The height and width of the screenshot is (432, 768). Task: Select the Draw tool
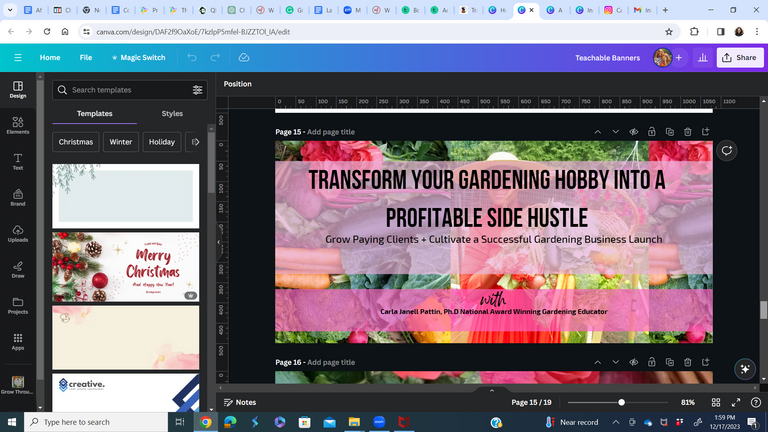18,269
